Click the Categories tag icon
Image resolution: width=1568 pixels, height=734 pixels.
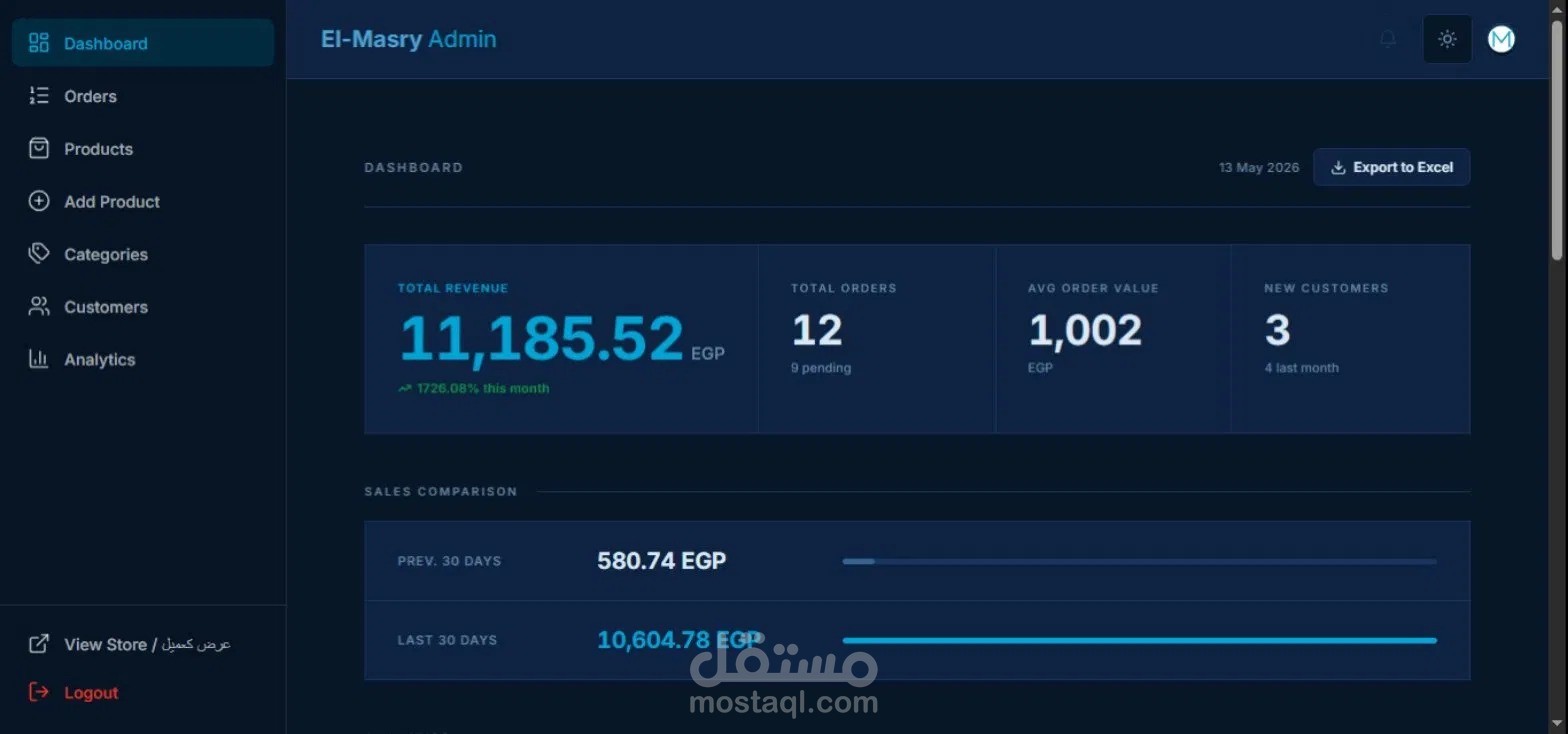(x=39, y=254)
